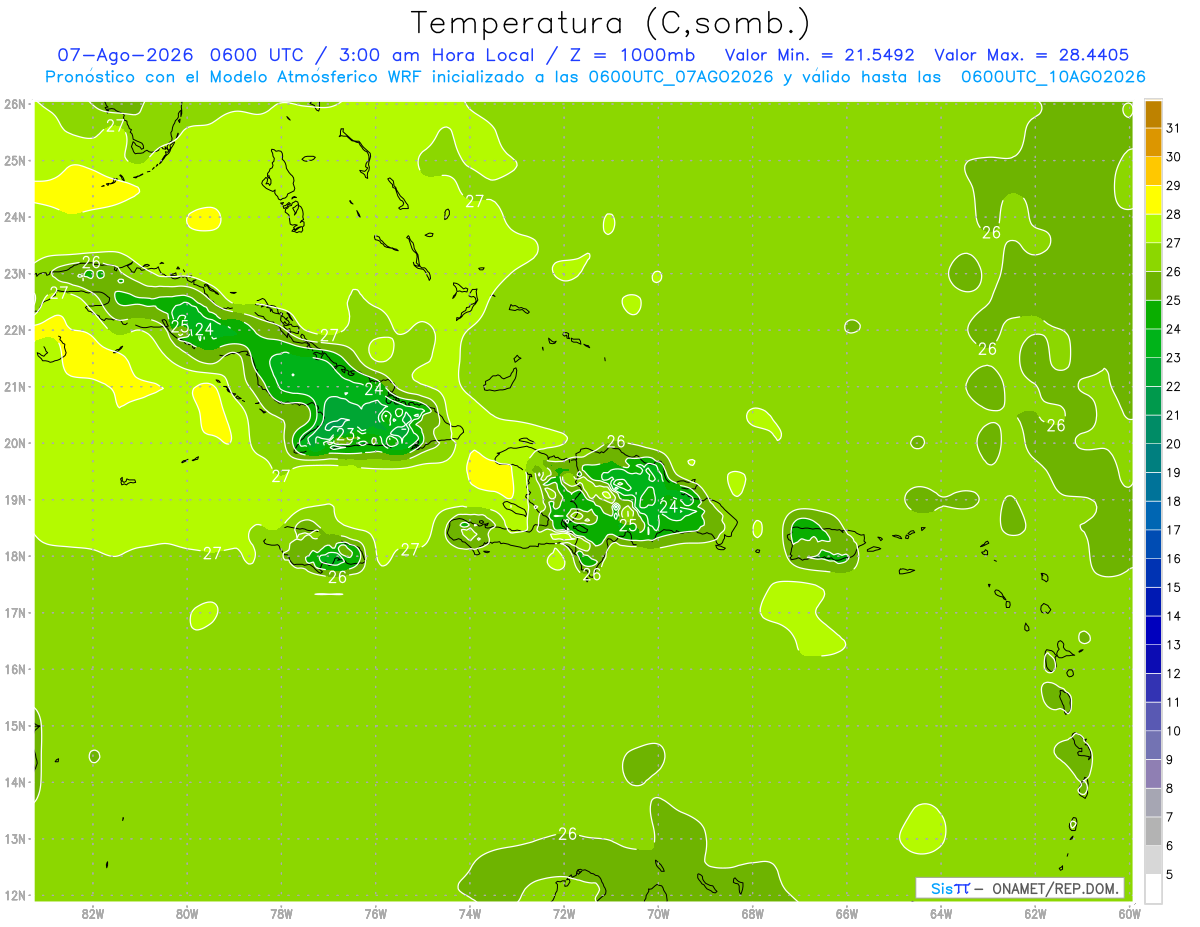This screenshot has height=927, width=1200.
Task: Click the valid-until time '0600UTC_10AGO2026'
Action: tap(1053, 77)
